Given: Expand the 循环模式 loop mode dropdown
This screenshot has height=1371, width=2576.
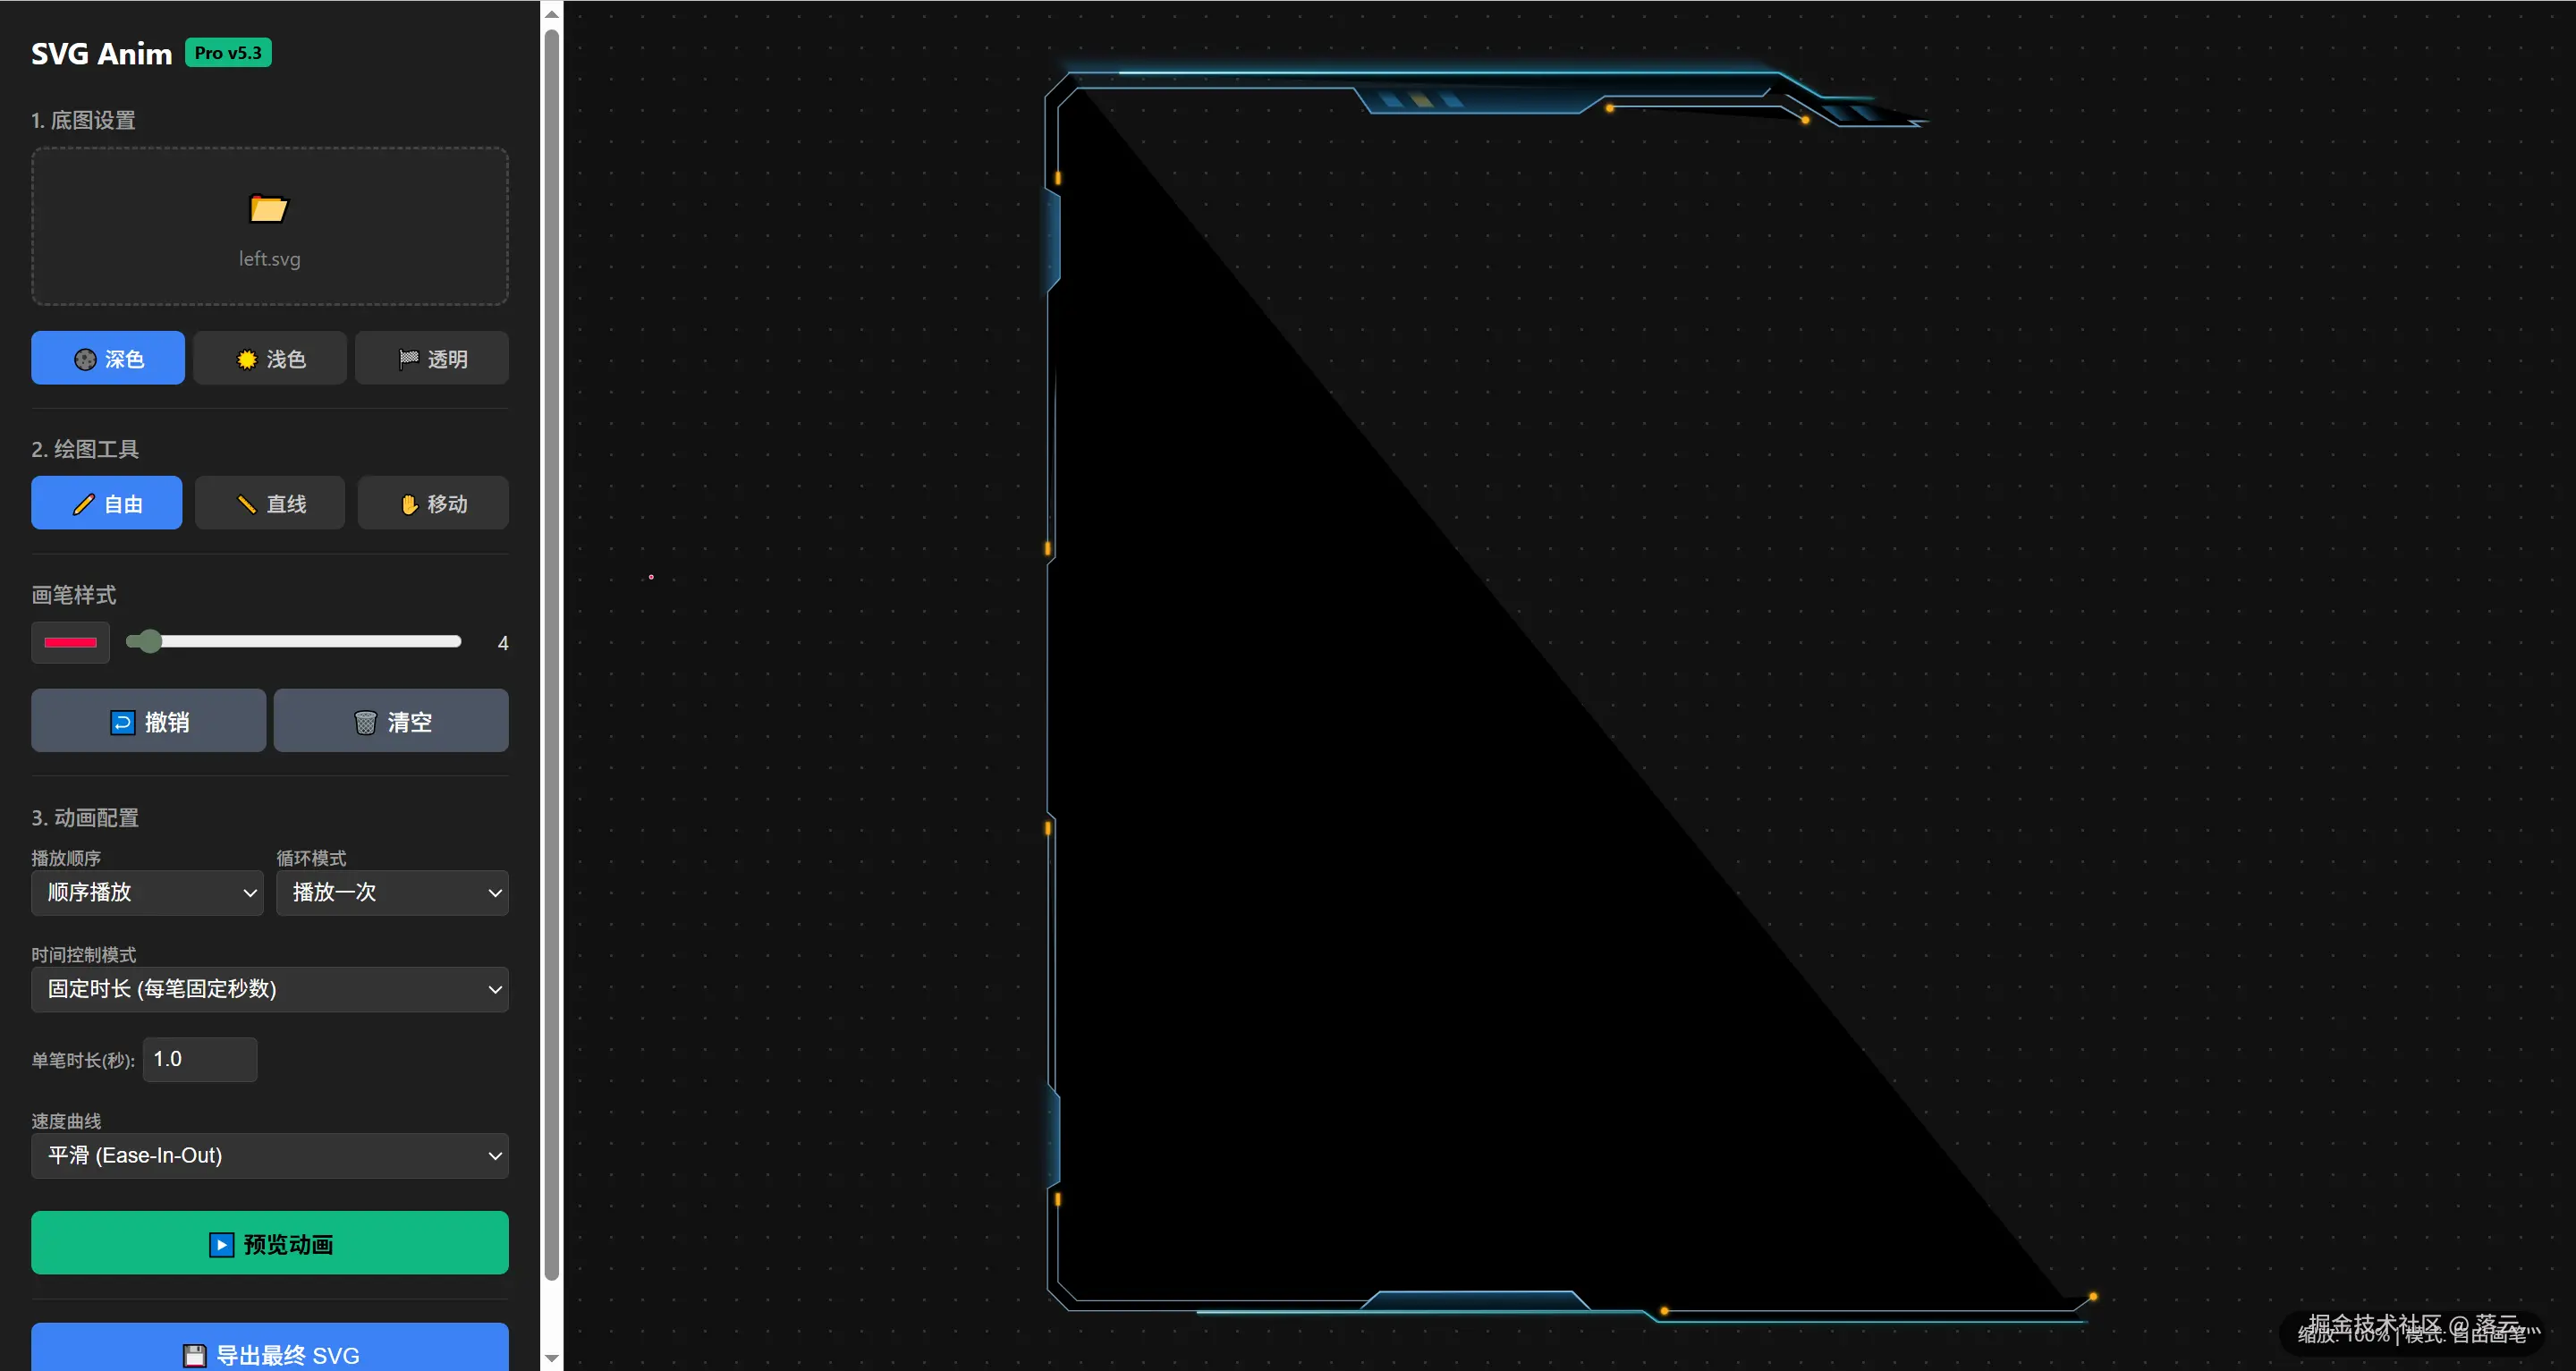Looking at the screenshot, I should tap(392, 892).
